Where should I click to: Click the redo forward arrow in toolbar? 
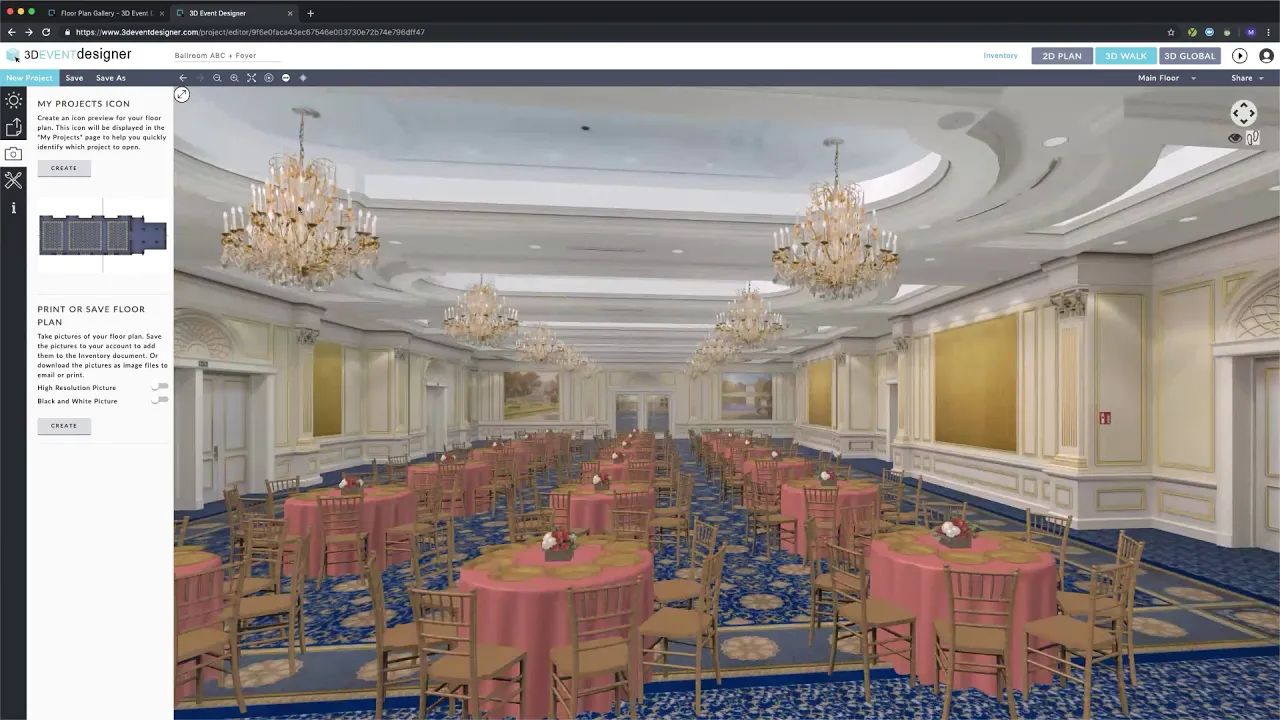tap(200, 78)
